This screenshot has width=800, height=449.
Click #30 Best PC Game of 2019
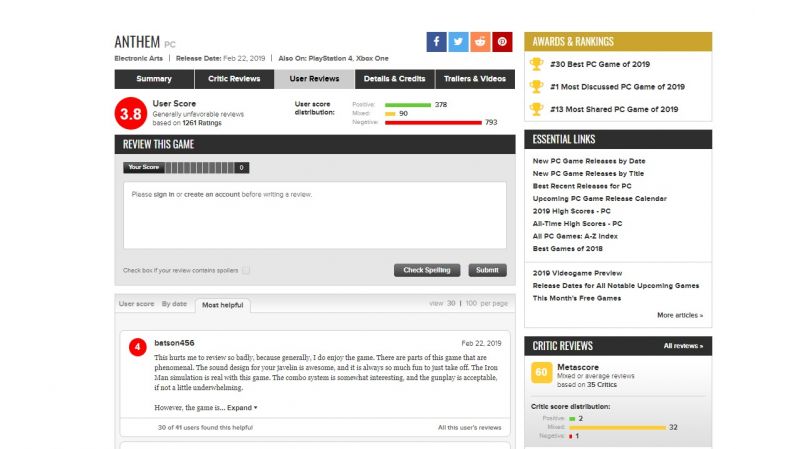click(x=600, y=64)
